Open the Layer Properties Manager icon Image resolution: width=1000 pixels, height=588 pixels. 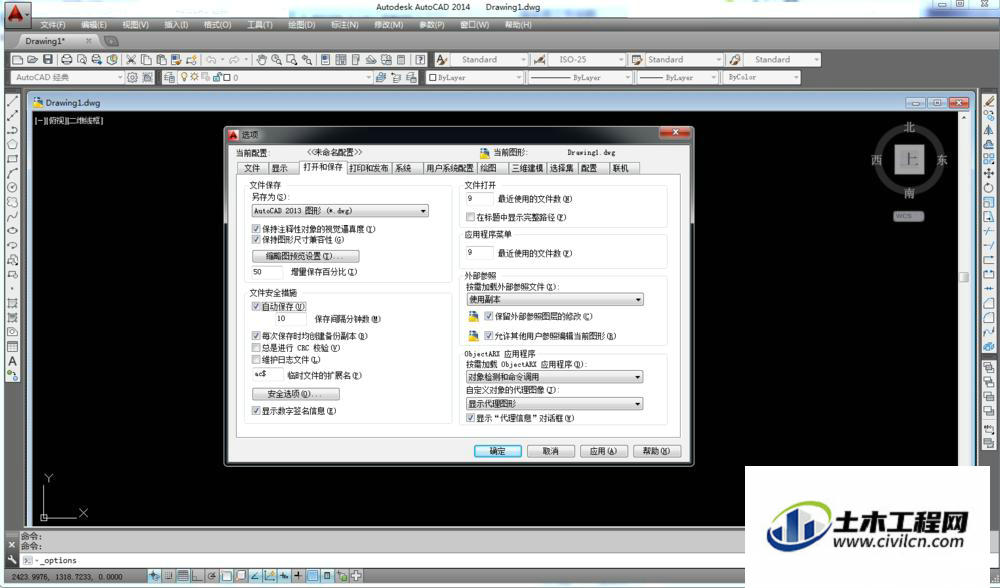click(169, 77)
